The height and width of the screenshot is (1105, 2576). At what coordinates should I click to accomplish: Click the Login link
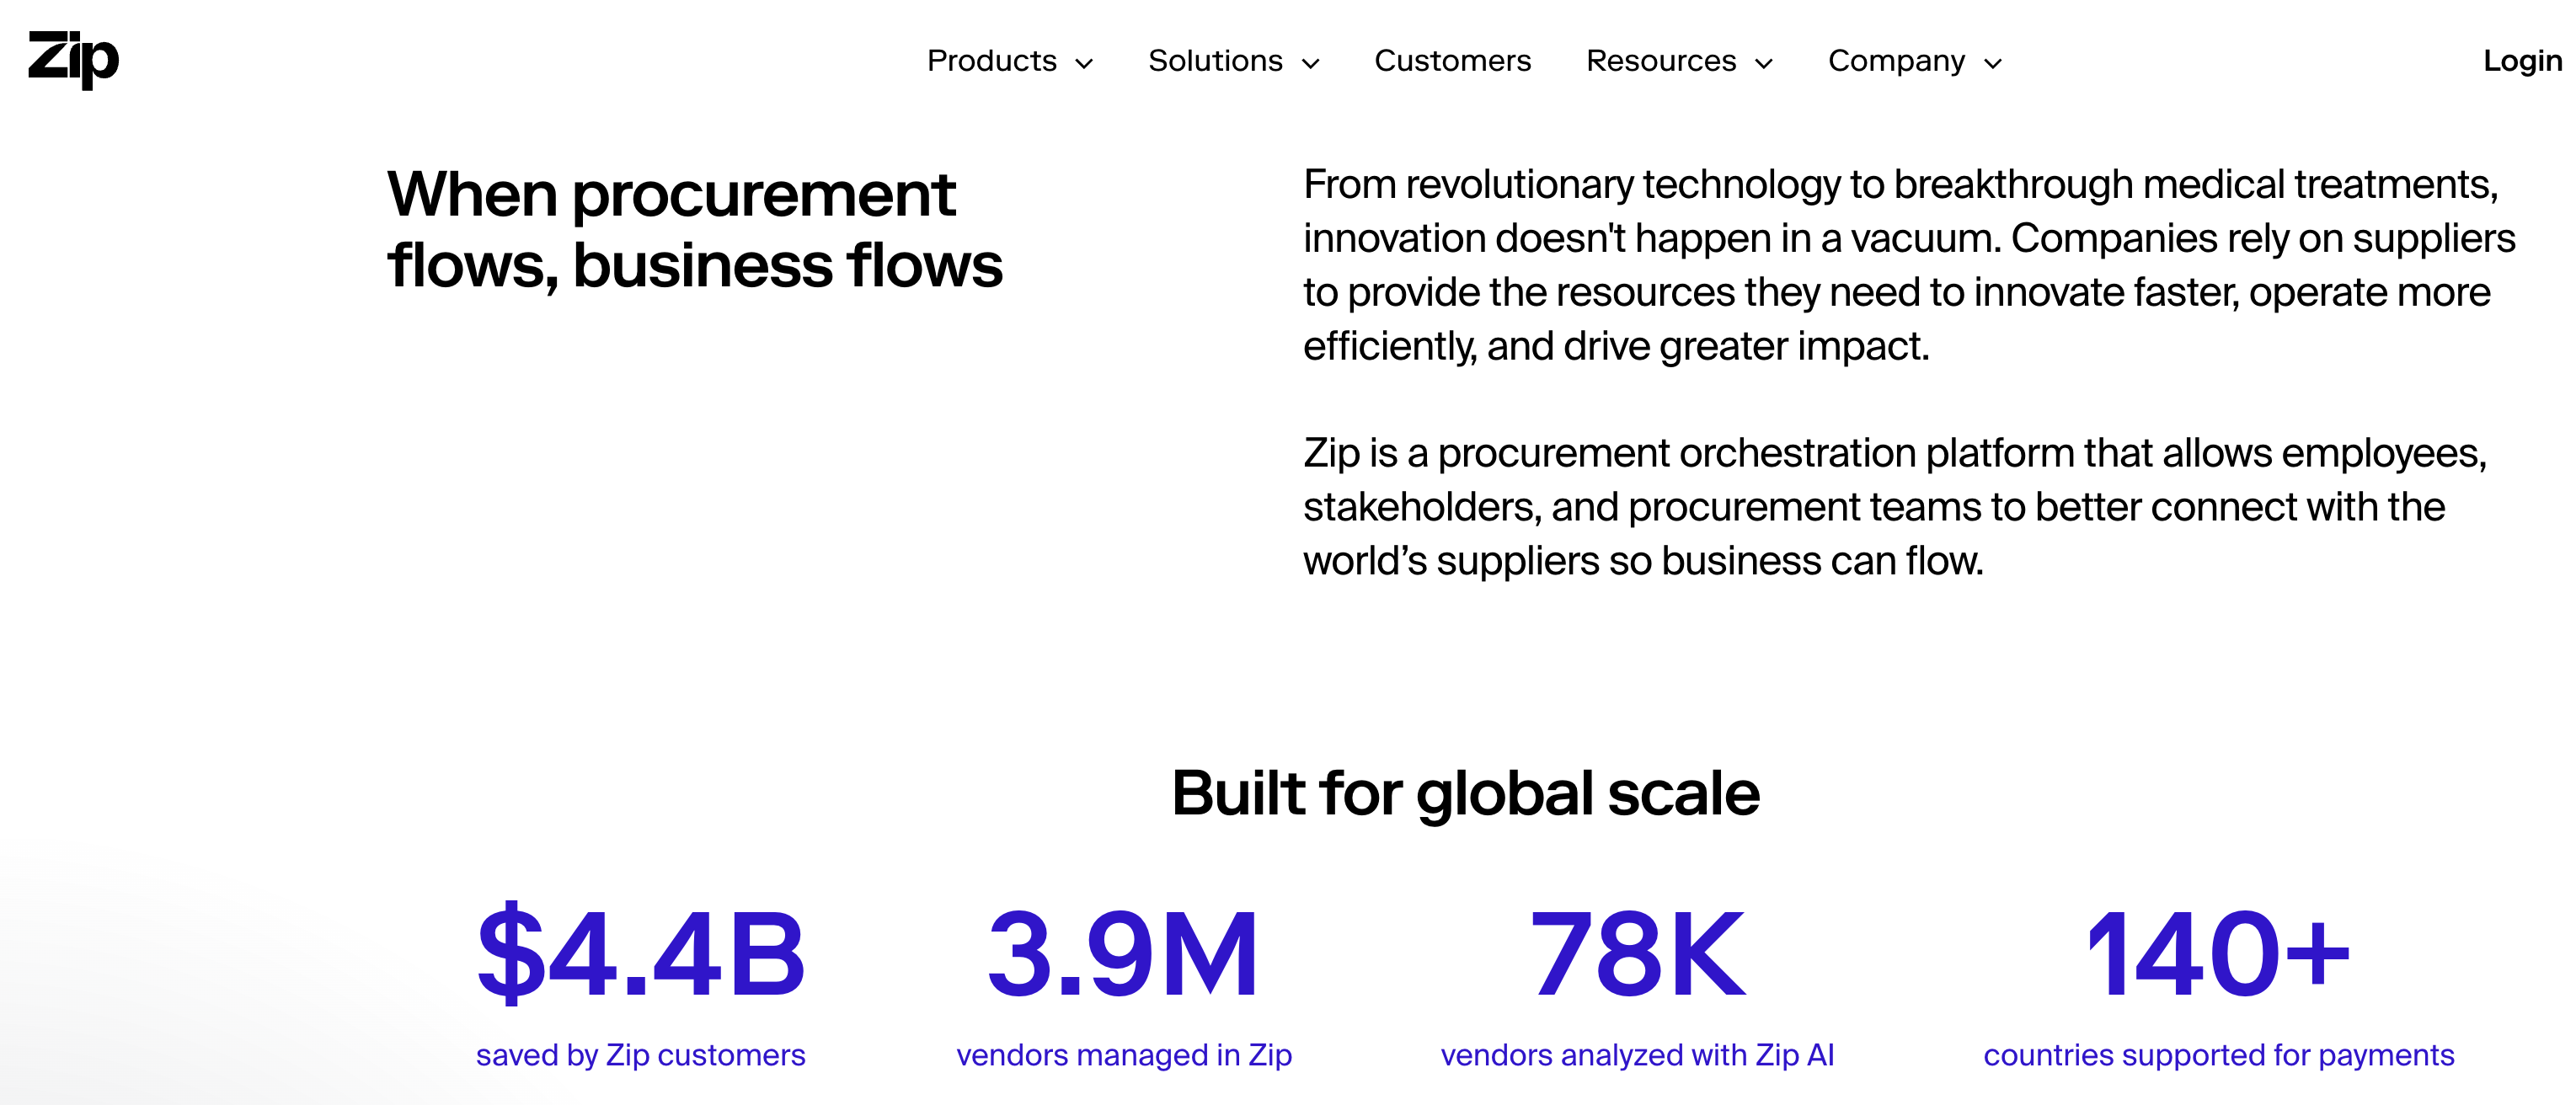point(2521,61)
